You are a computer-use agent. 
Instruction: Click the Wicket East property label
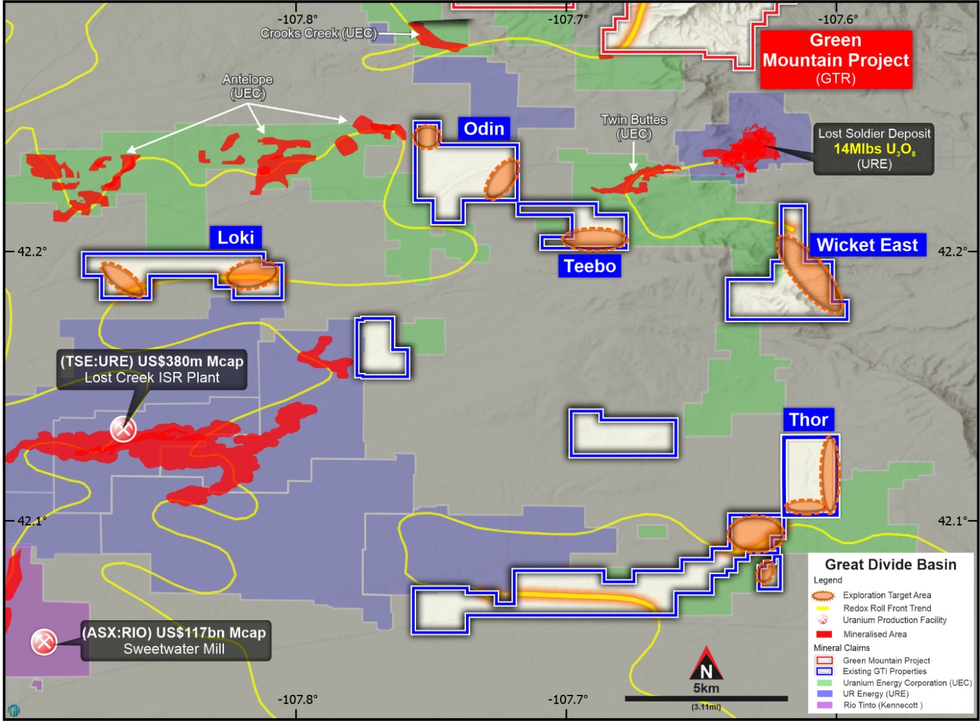coord(866,245)
